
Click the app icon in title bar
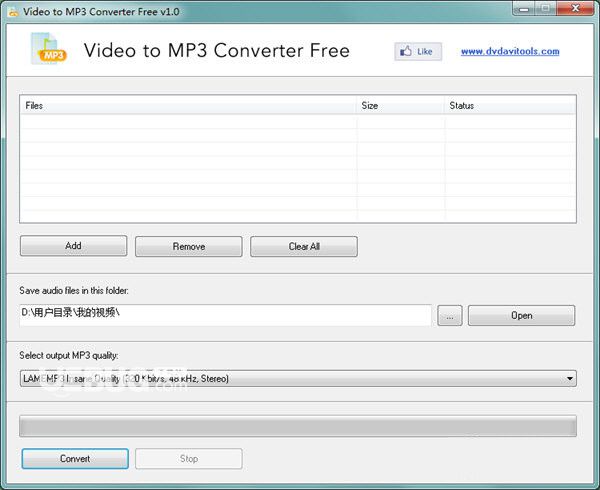[13, 12]
